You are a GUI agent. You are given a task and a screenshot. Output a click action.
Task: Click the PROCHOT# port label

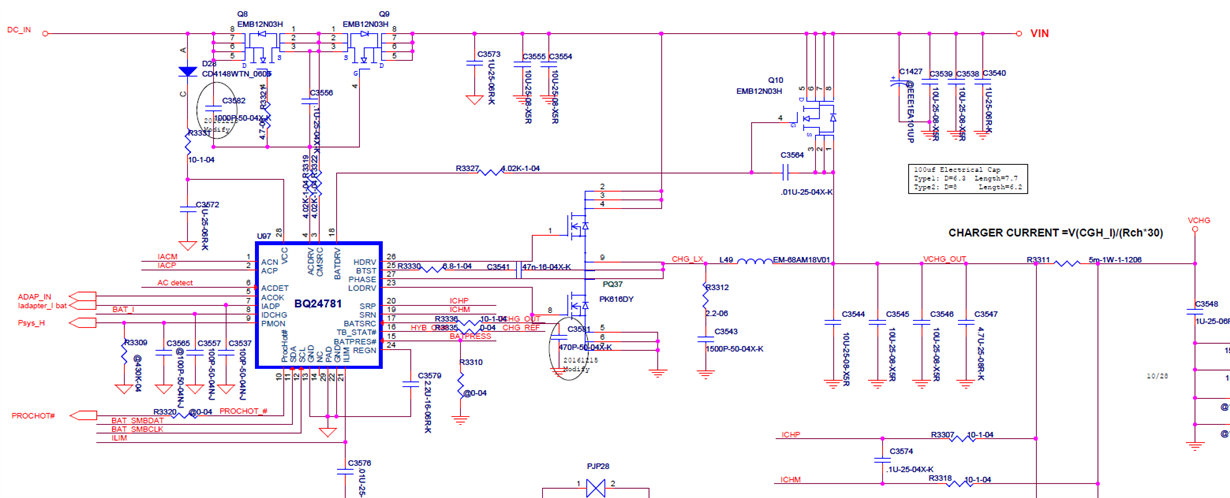pos(33,415)
